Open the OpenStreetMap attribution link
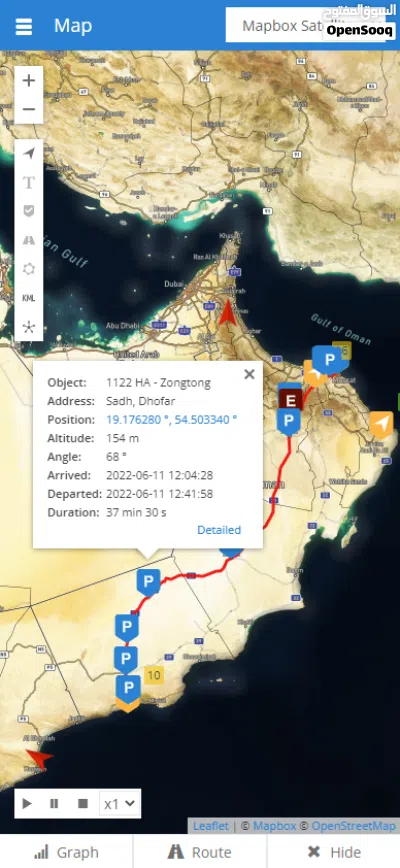 tap(354, 826)
